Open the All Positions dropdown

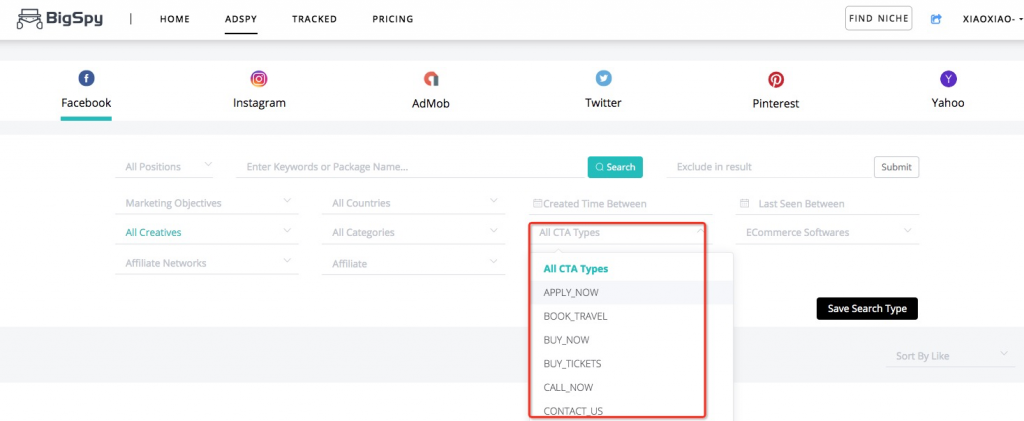tap(164, 167)
